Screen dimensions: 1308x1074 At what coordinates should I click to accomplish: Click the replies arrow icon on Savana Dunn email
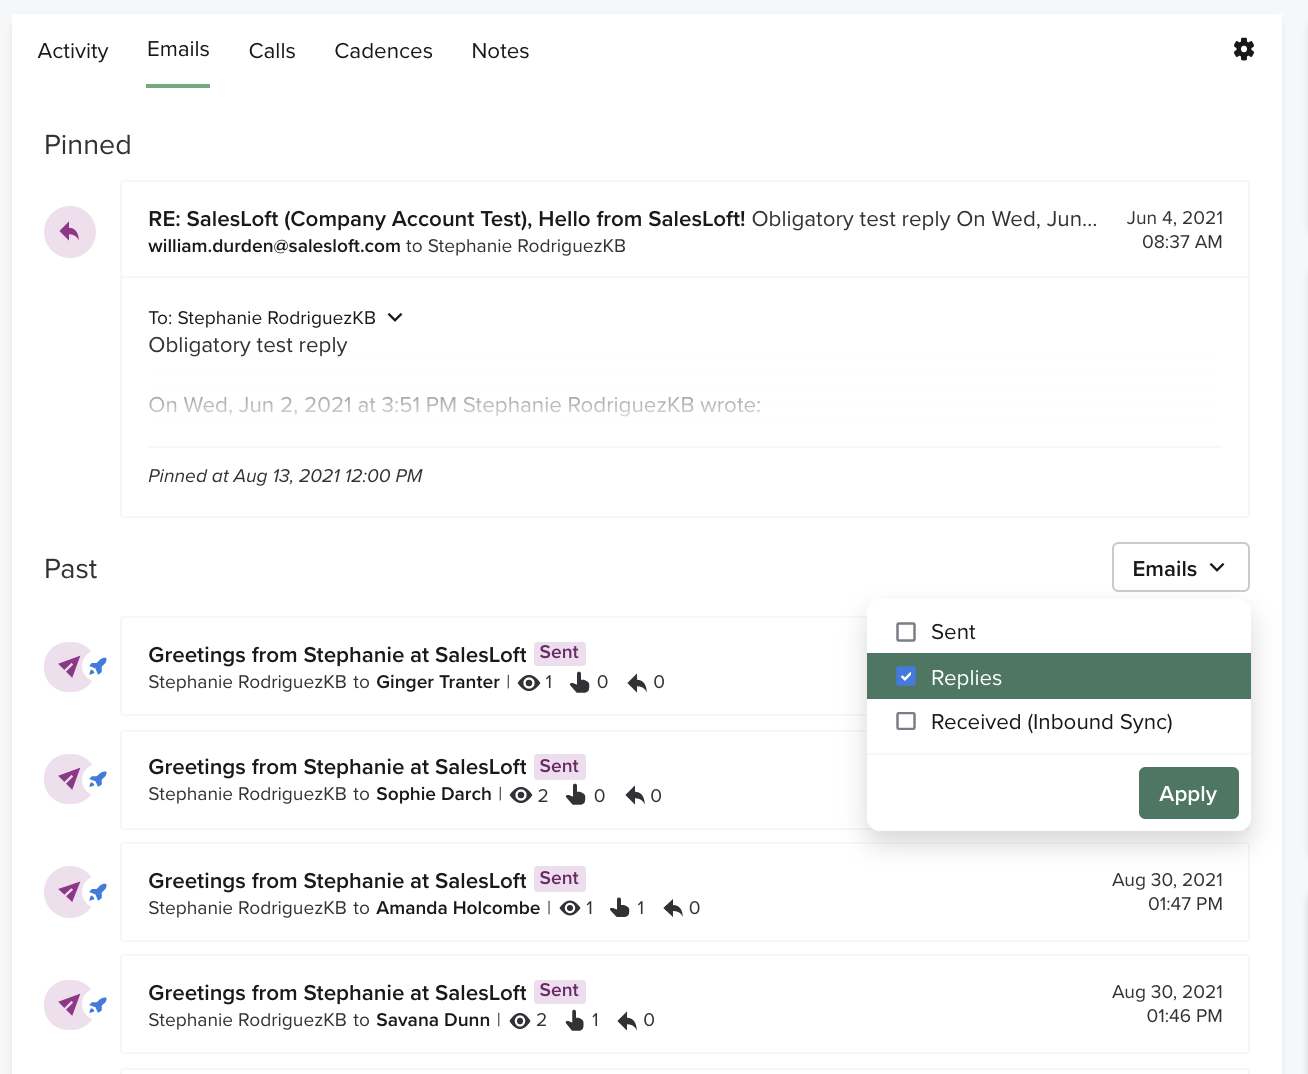(627, 1020)
